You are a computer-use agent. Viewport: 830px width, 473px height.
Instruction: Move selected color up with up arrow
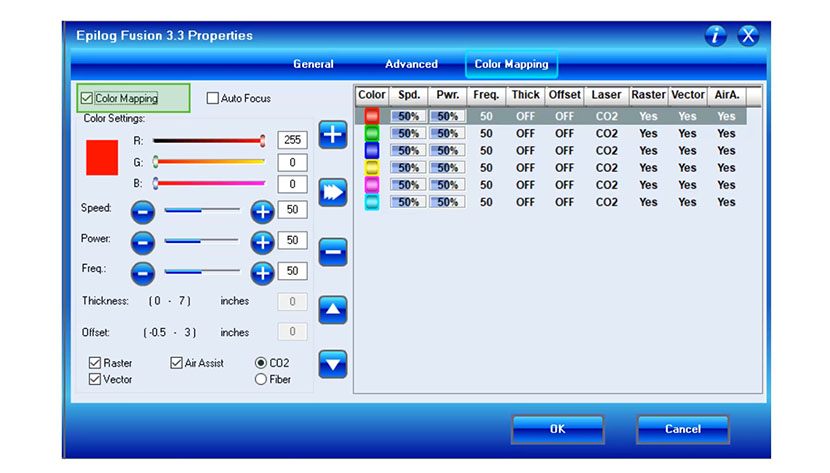coord(333,310)
